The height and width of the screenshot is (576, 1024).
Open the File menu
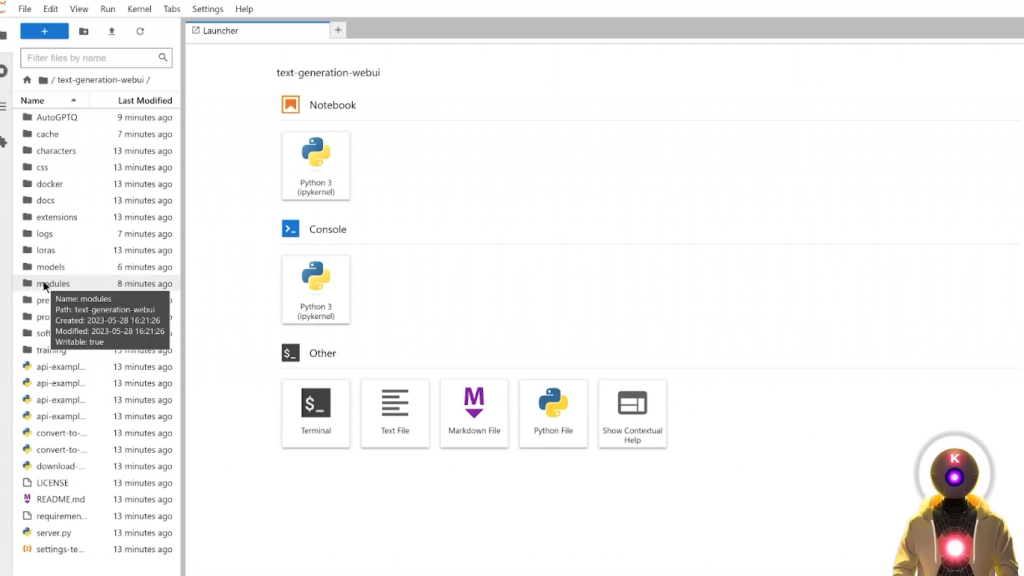25,9
